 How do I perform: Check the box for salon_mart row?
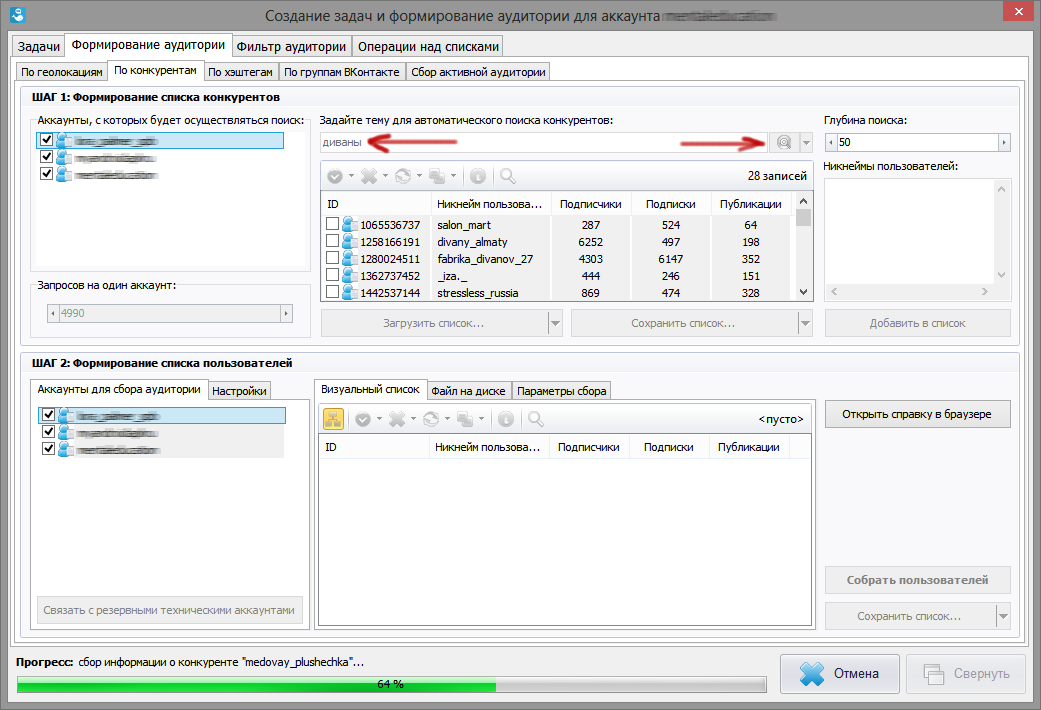(333, 224)
